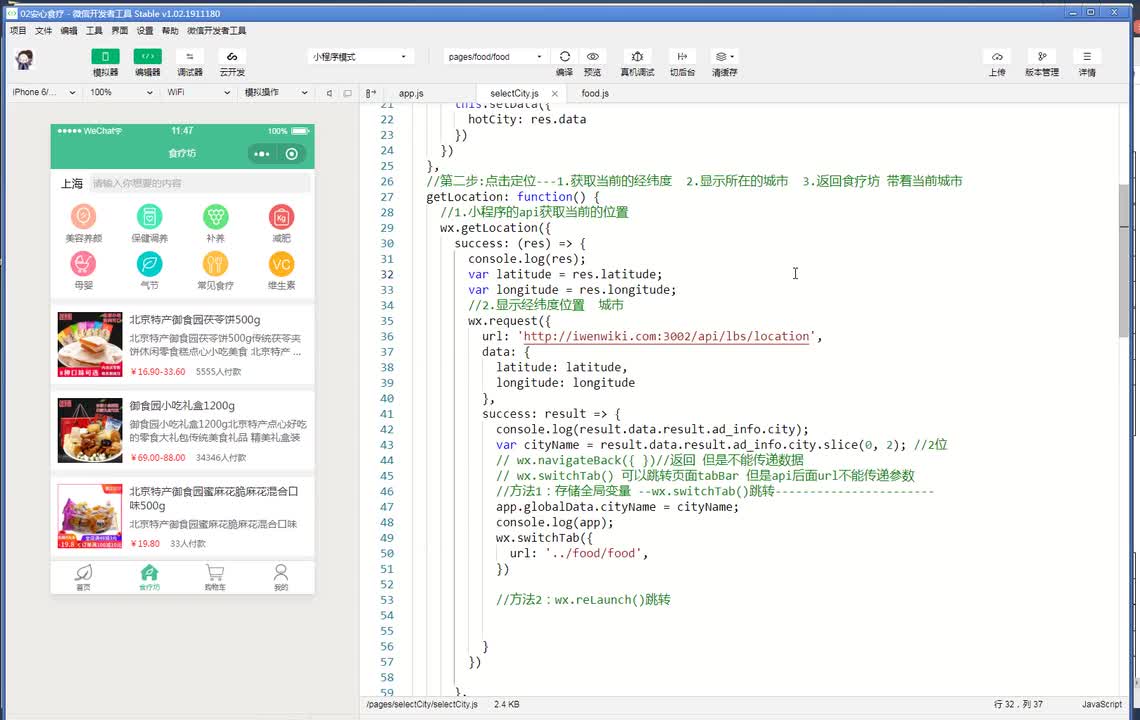Expand the 小程序模式 mode dropdown
Image resolution: width=1140 pixels, height=720 pixels.
[x=361, y=57]
